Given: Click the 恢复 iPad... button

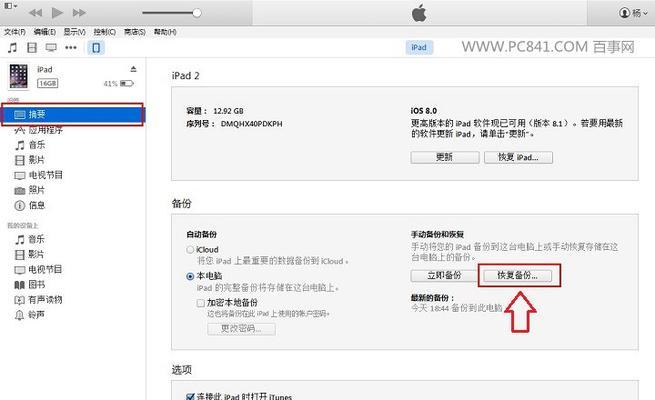Looking at the screenshot, I should click(x=518, y=157).
